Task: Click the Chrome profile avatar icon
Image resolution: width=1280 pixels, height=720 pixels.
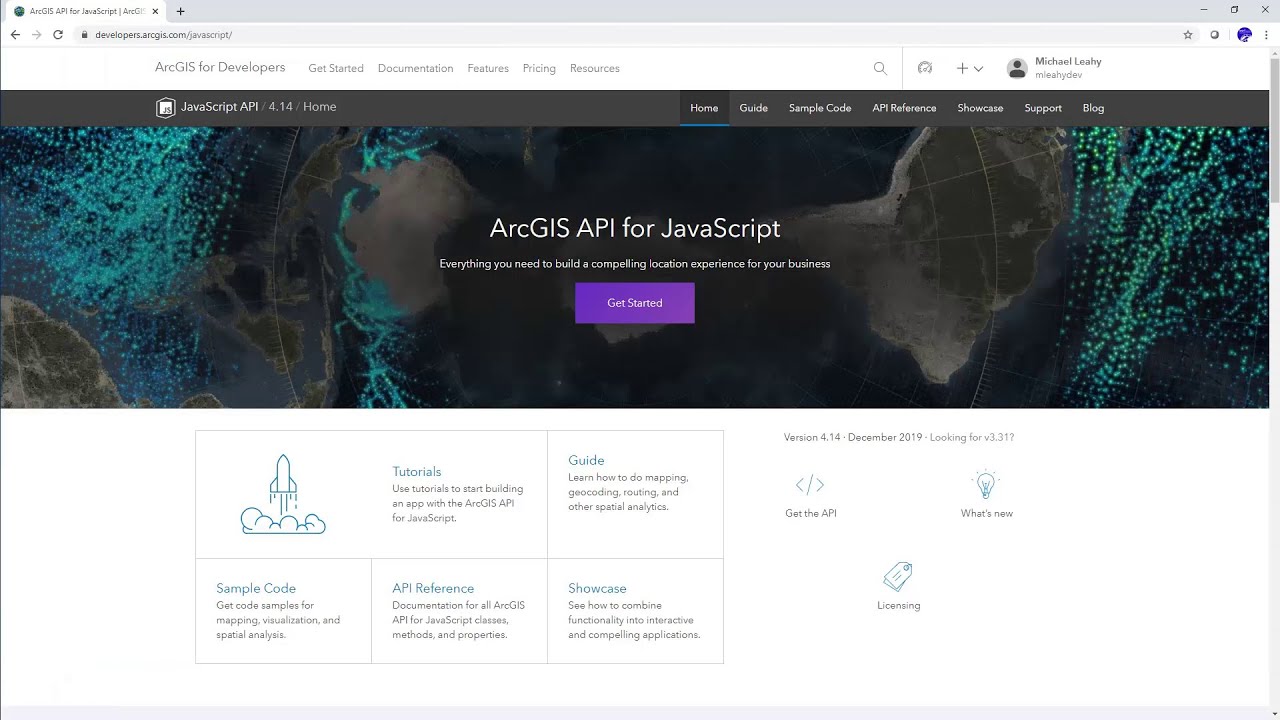Action: (1244, 34)
